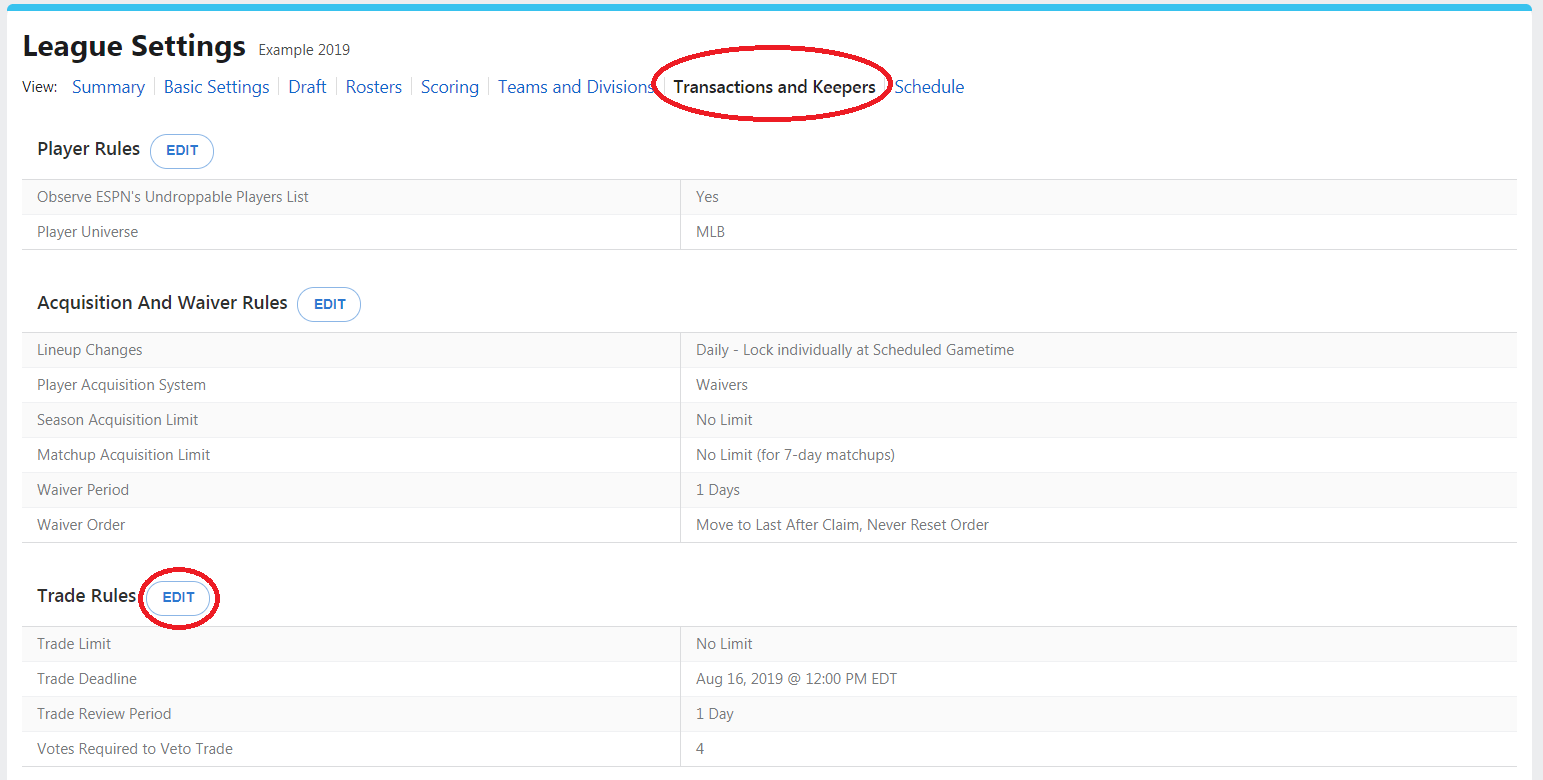This screenshot has height=780, width=1543.
Task: Open the Summary settings view
Action: (x=108, y=87)
